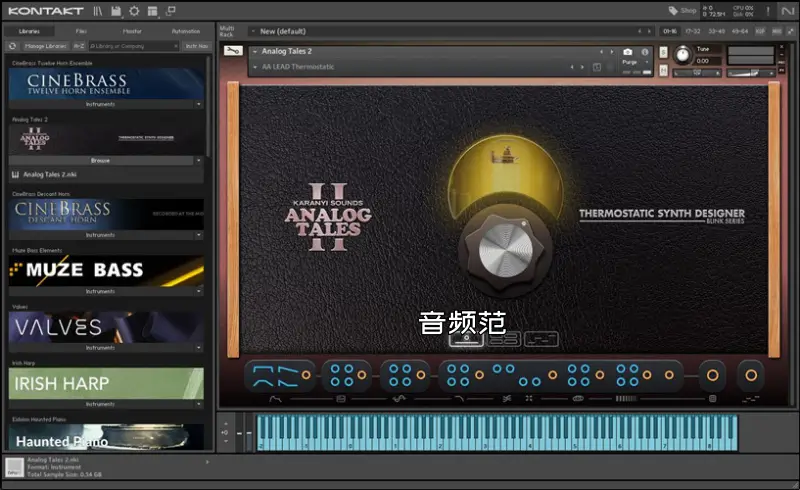The height and width of the screenshot is (490, 800).
Task: Click the LFO wave icon under modules
Action: 399,399
